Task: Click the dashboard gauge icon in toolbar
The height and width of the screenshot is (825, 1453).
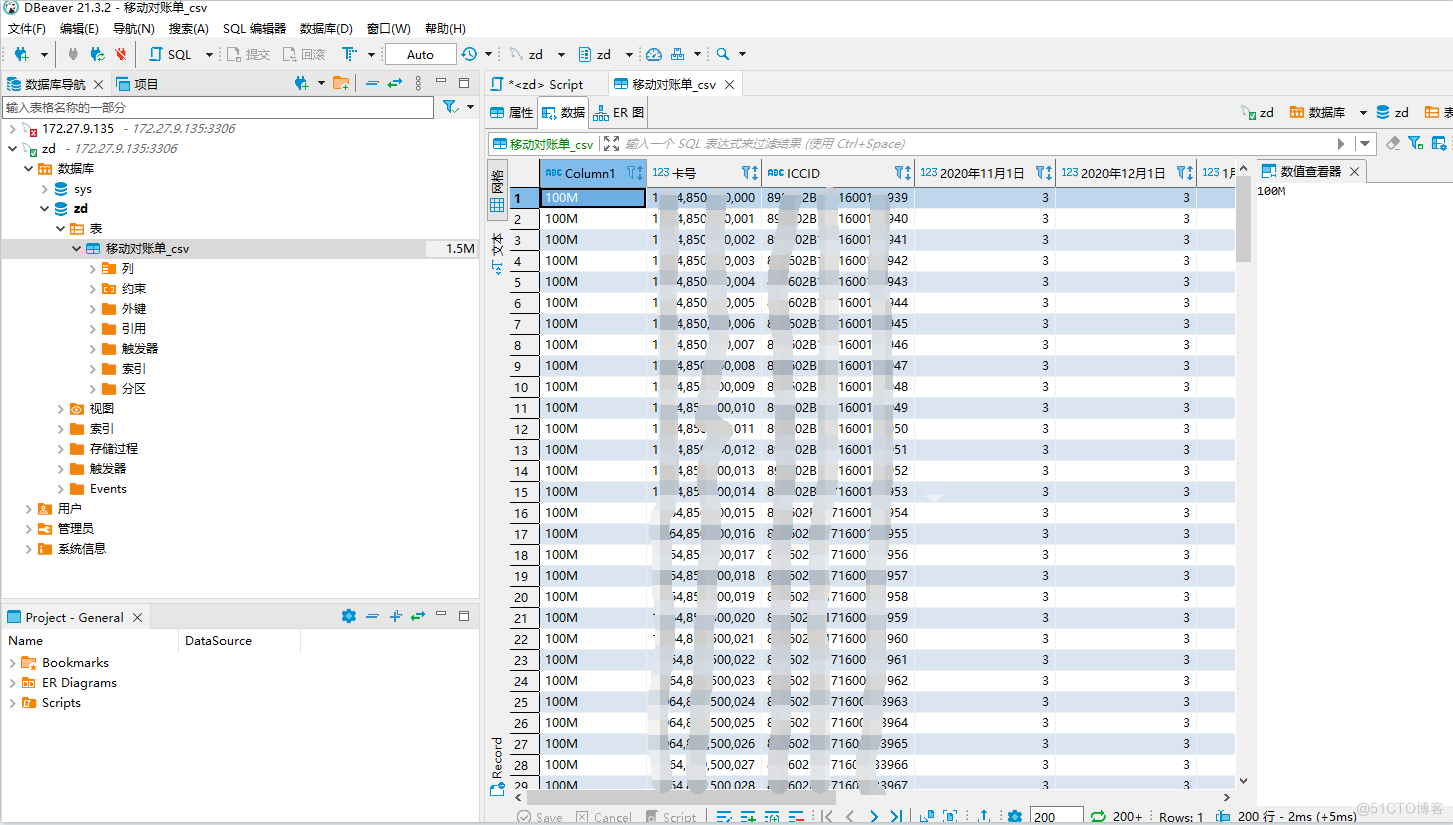Action: [654, 54]
